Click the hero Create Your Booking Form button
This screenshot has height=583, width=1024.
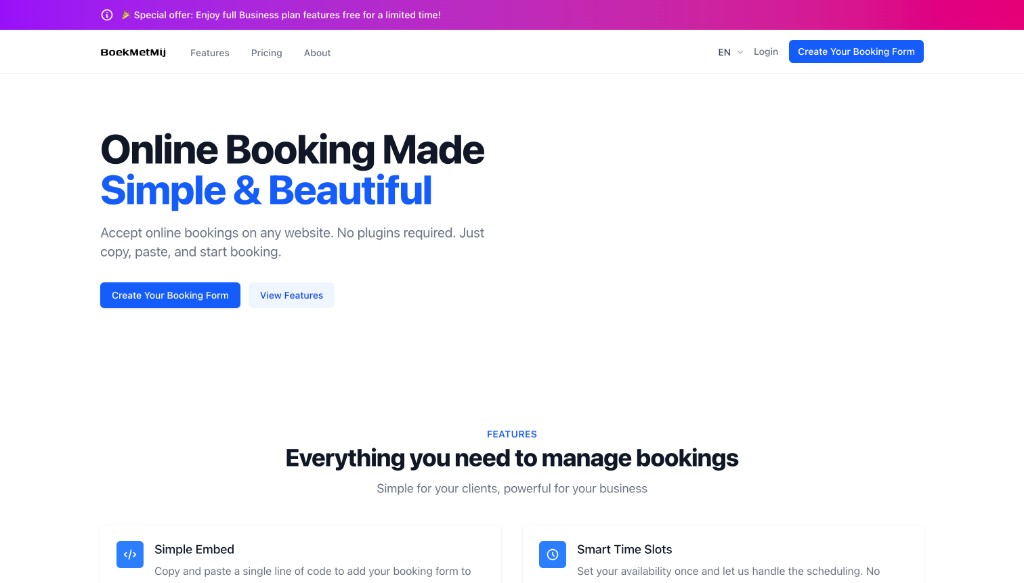170,295
